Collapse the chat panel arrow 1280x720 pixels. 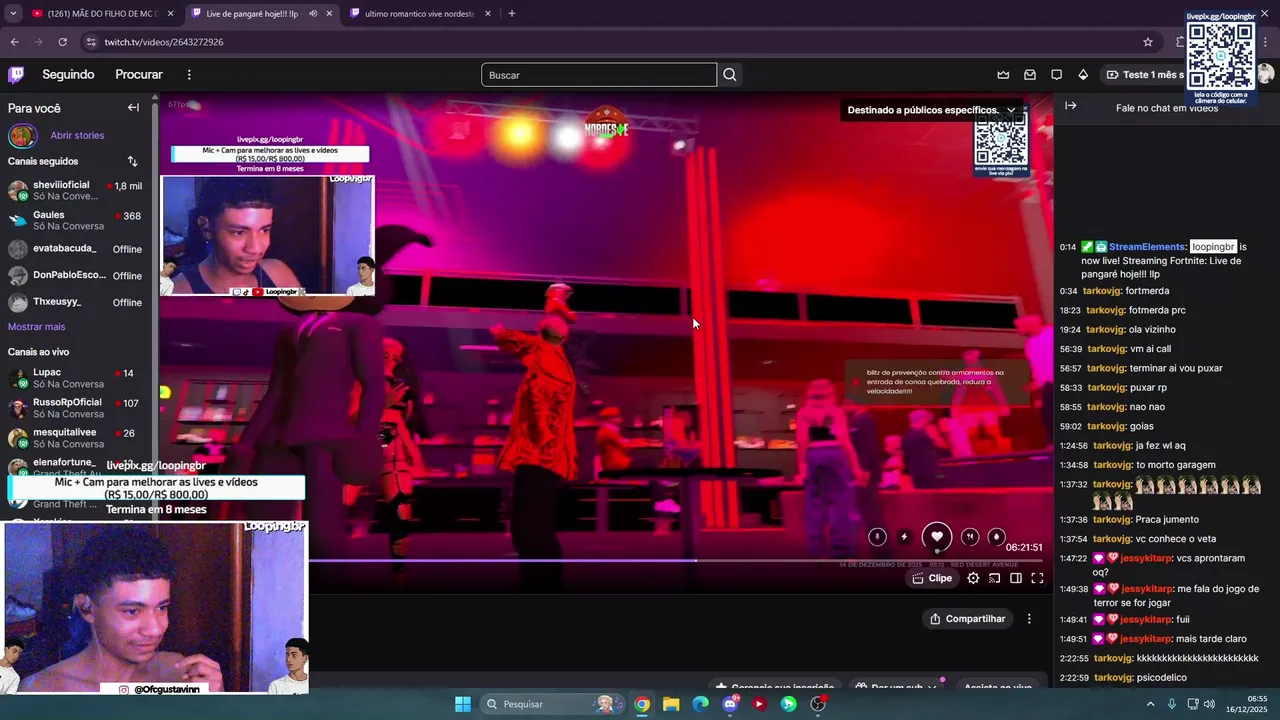pos(1071,106)
